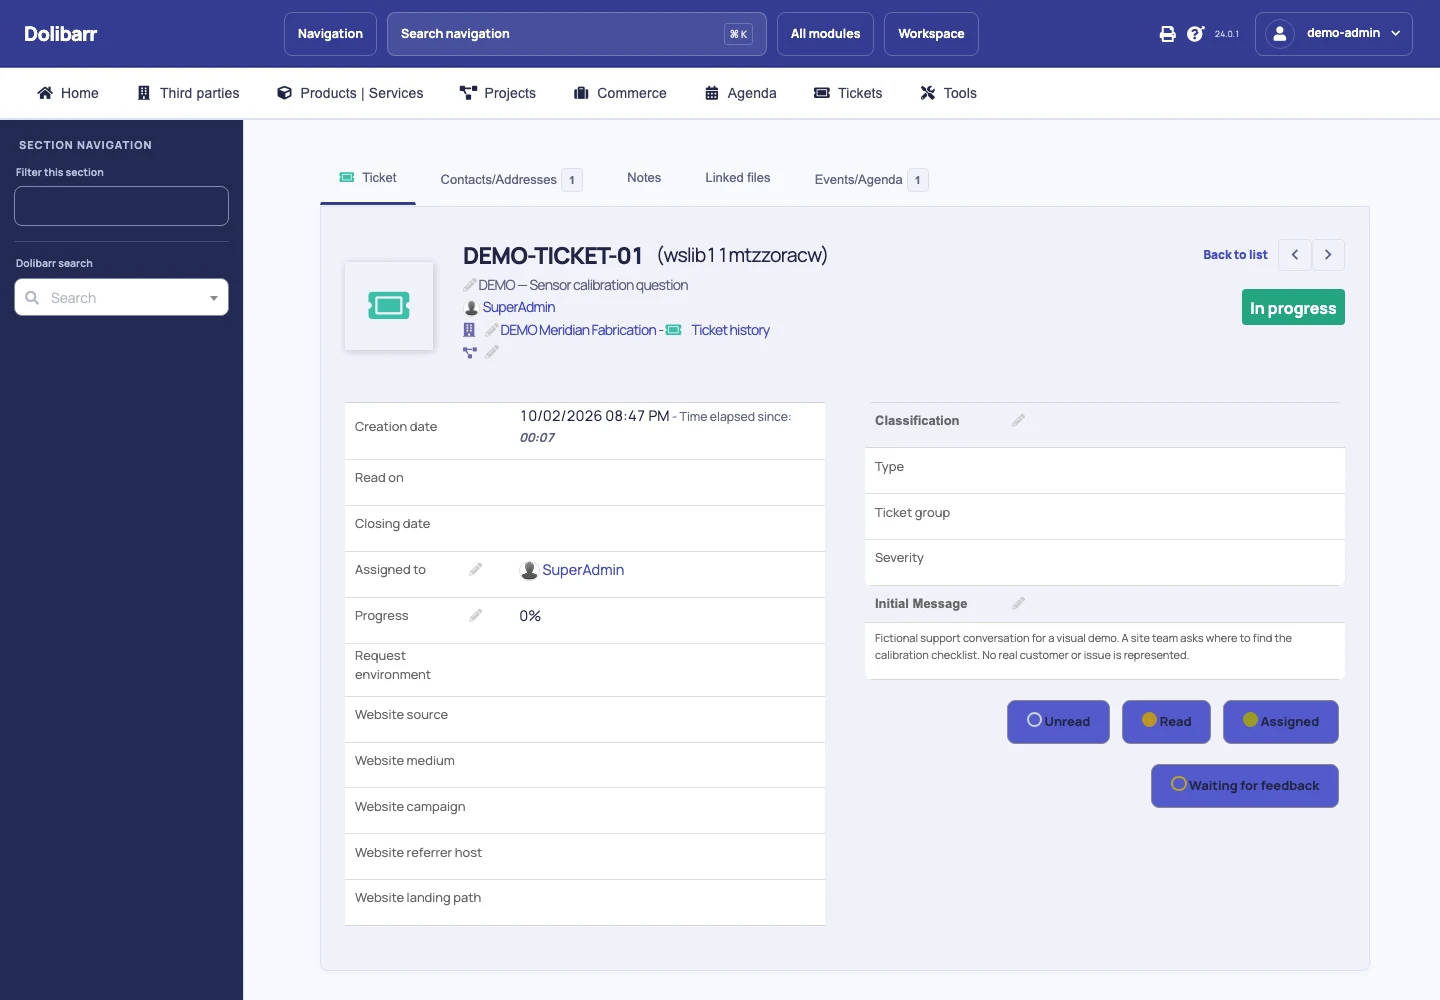Open Ticket history link
This screenshot has width=1440, height=1000.
(730, 330)
